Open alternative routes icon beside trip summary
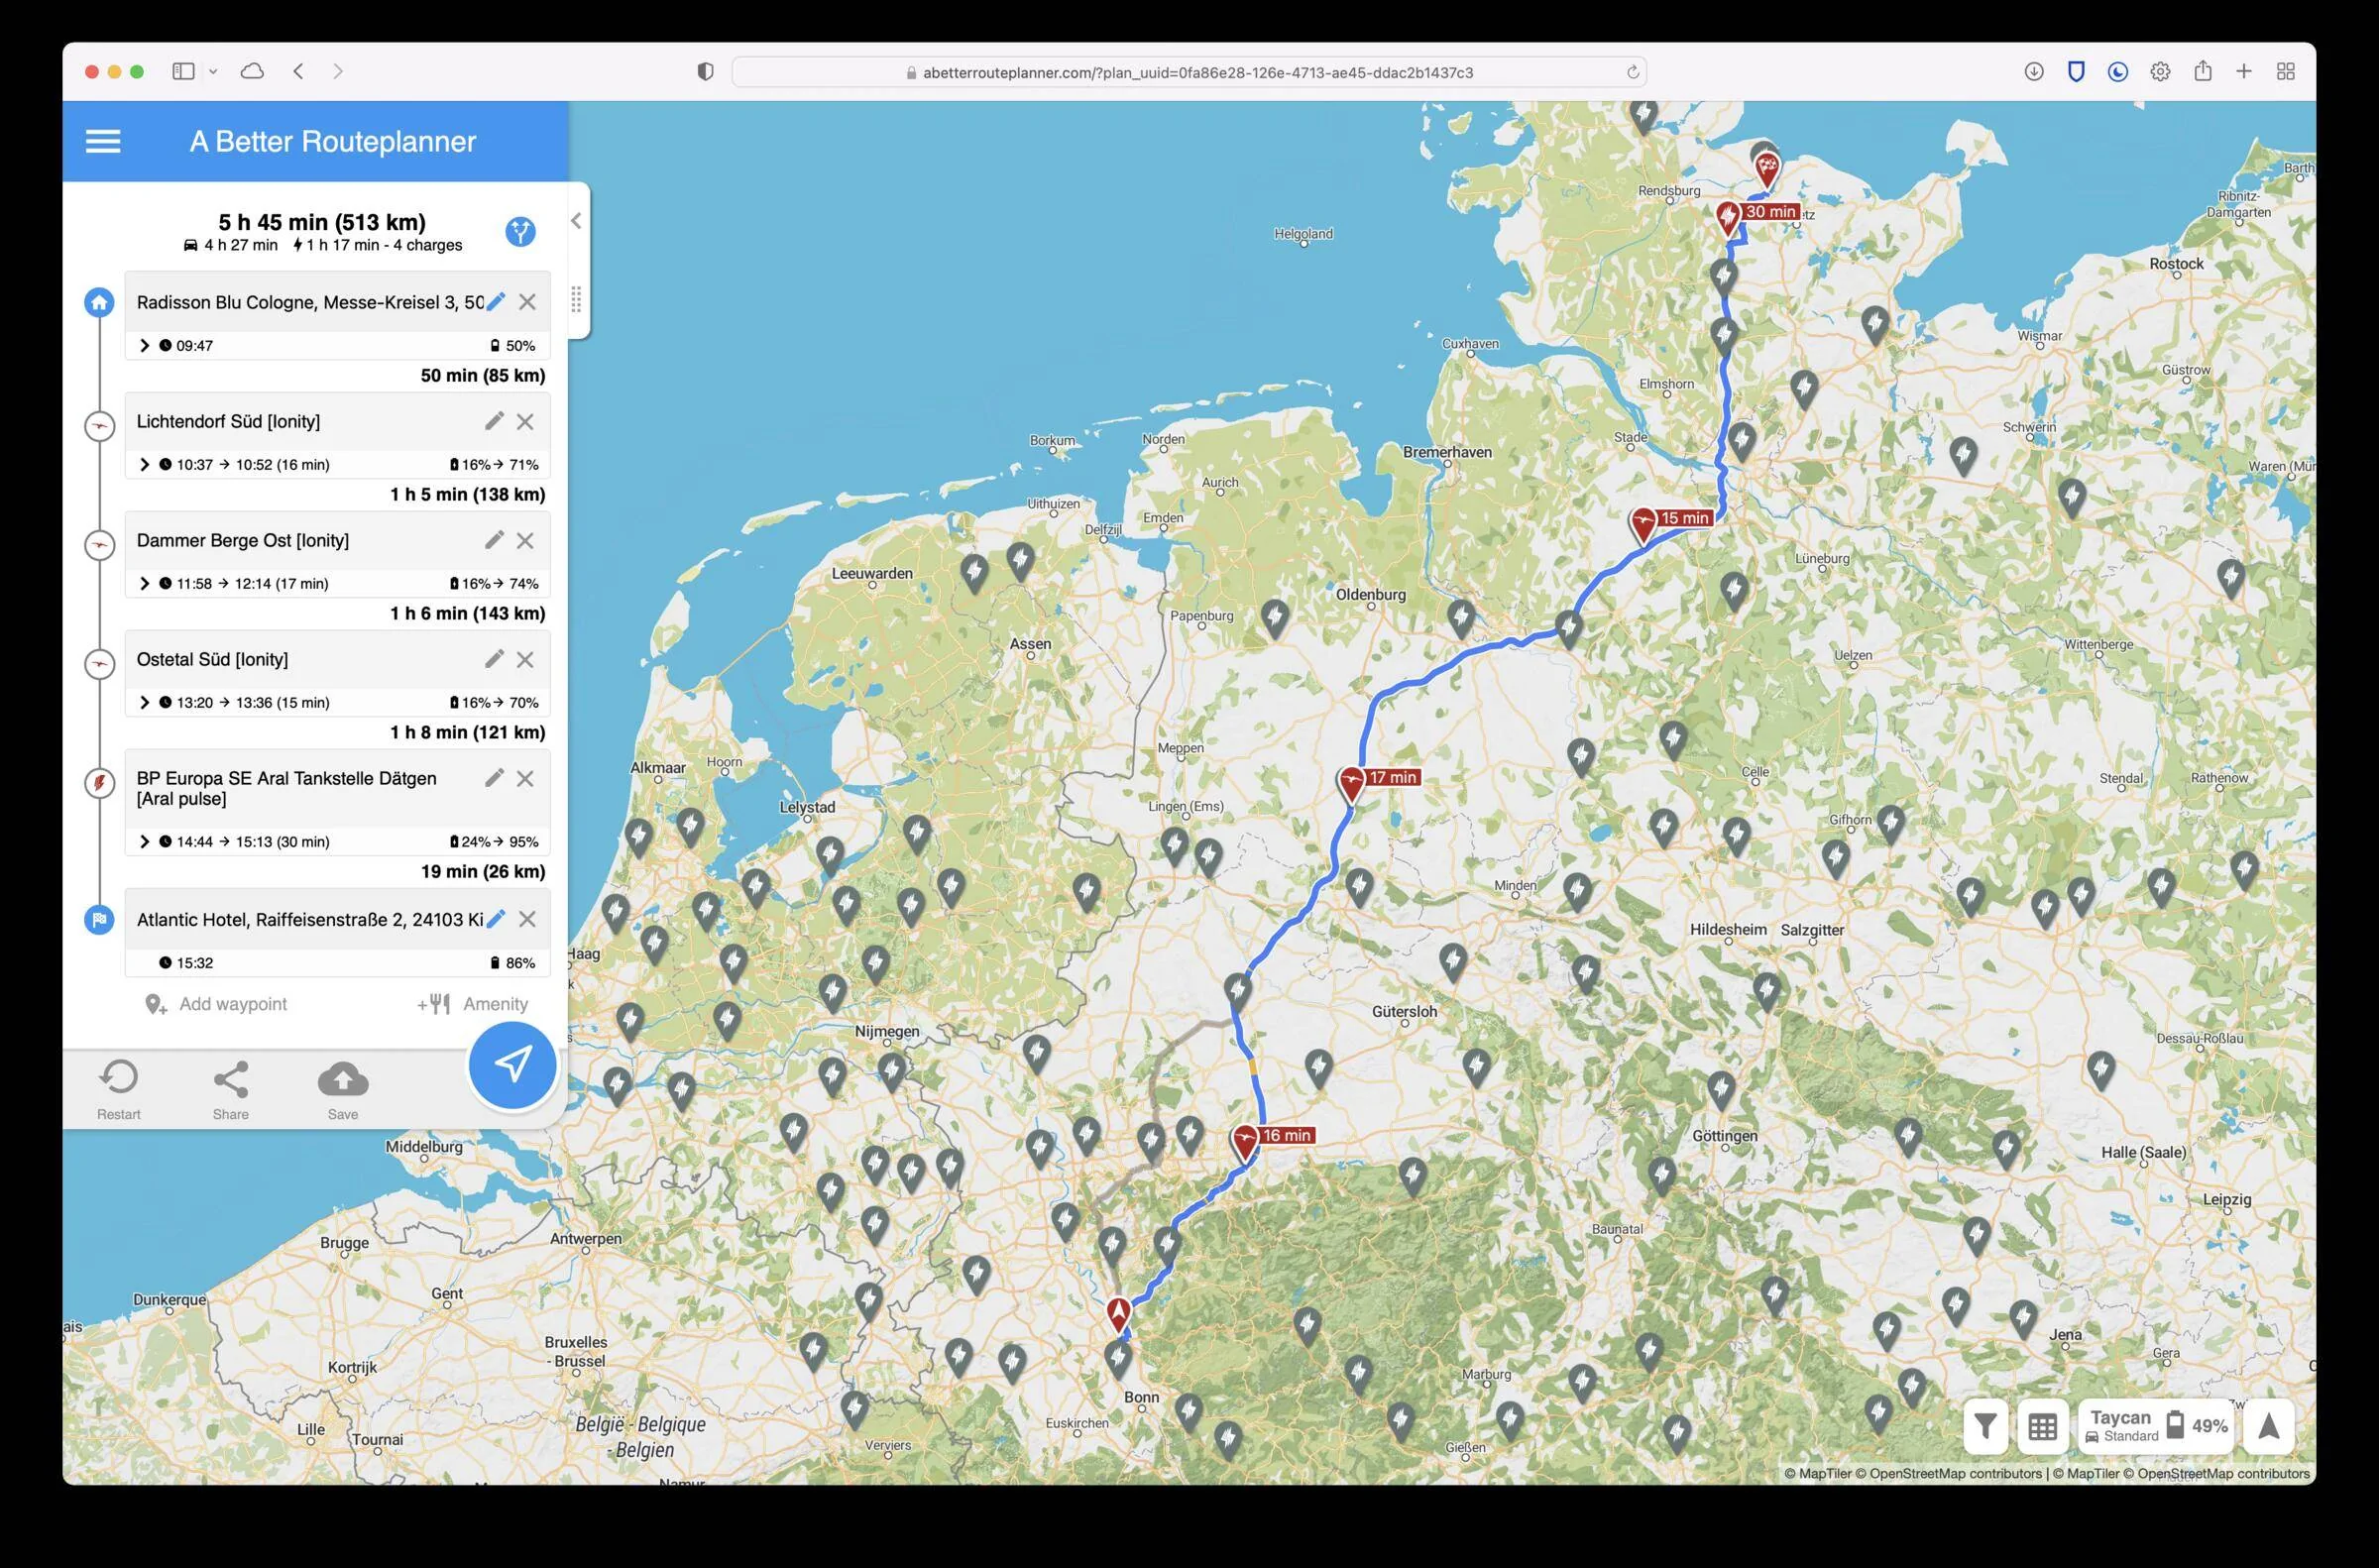 tap(520, 232)
